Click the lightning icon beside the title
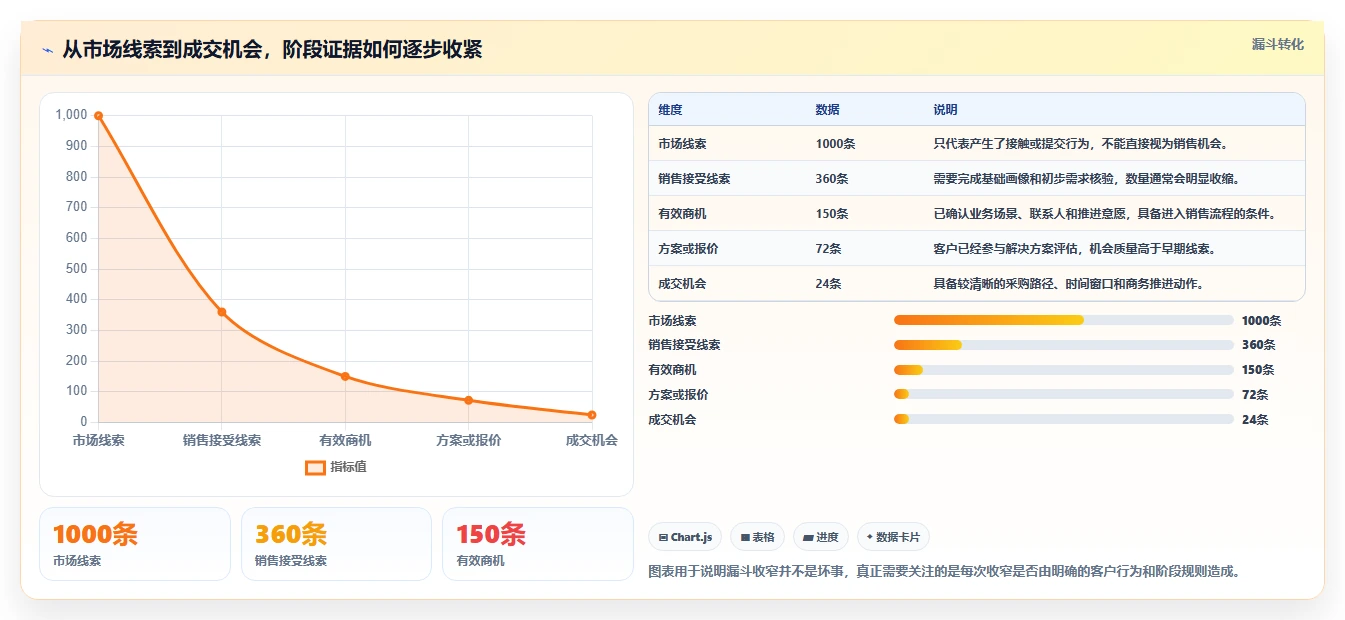1345x620 pixels. pyautogui.click(x=48, y=50)
